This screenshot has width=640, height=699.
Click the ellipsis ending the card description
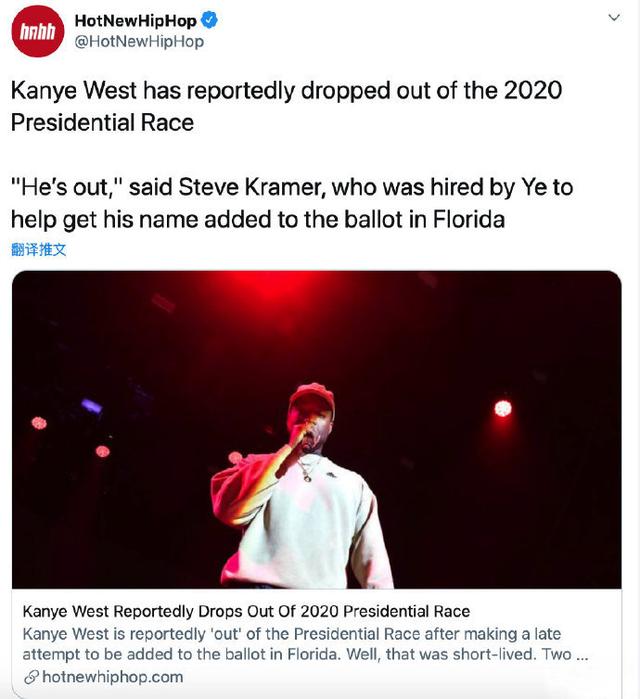[582, 655]
